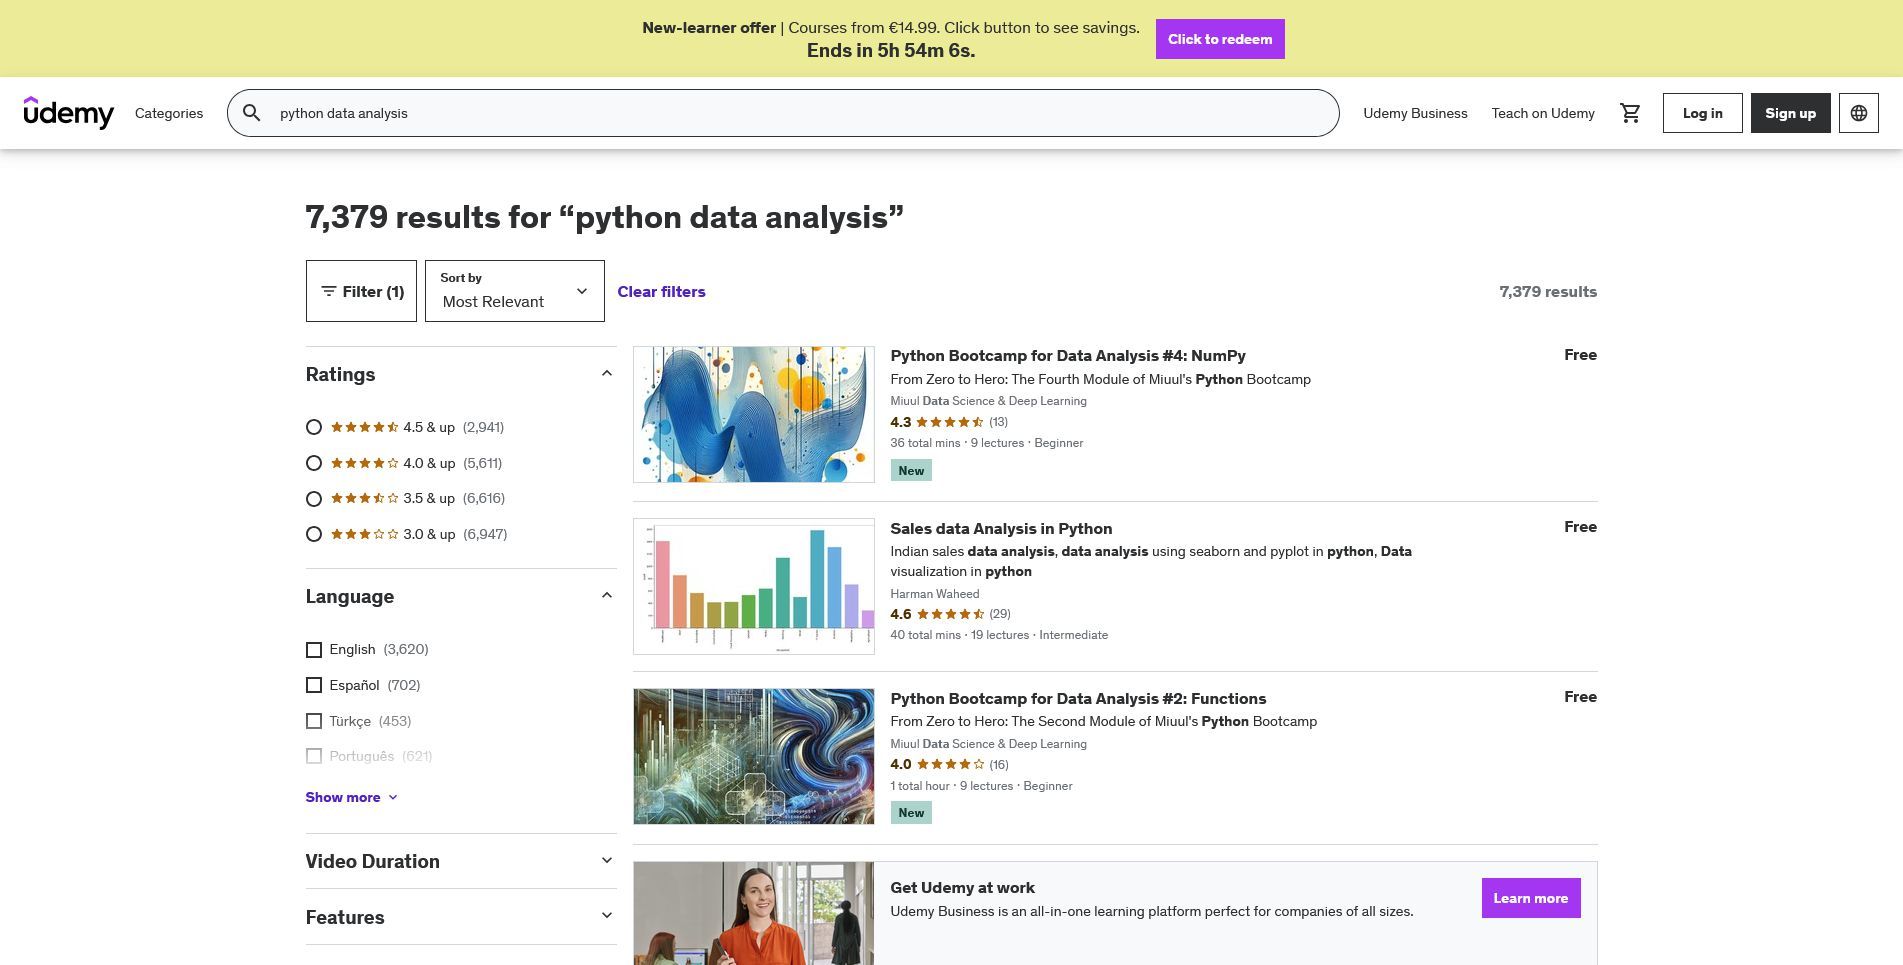The width and height of the screenshot is (1903, 965).
Task: Toggle the Filter (1) button
Action: click(x=361, y=291)
